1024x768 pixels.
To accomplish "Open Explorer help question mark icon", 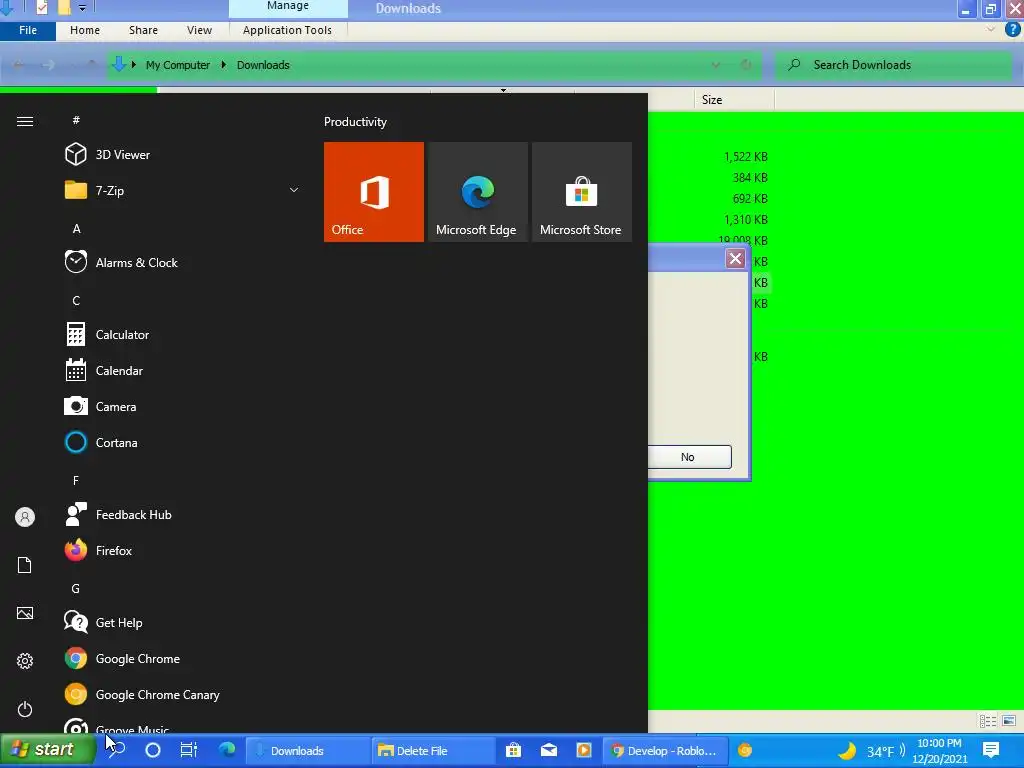I will click(x=1012, y=29).
